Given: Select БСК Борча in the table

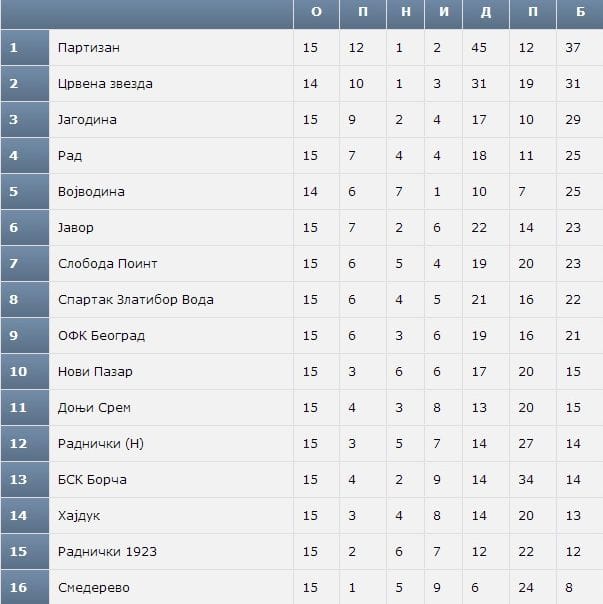Looking at the screenshot, I should [92, 480].
